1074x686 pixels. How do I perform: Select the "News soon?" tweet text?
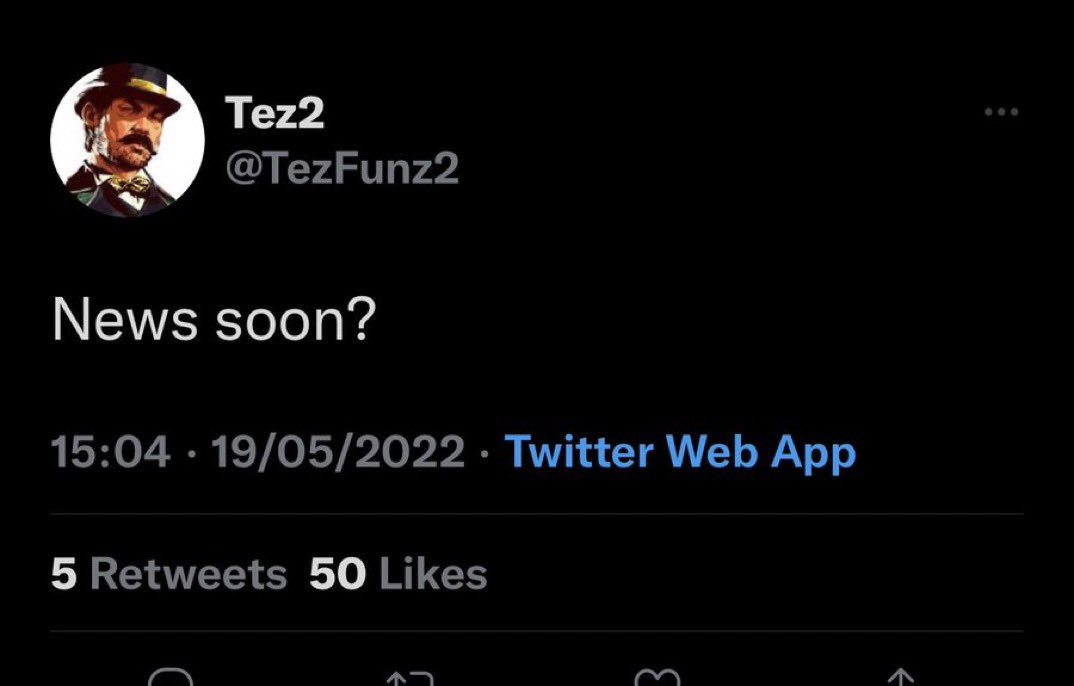pos(214,320)
